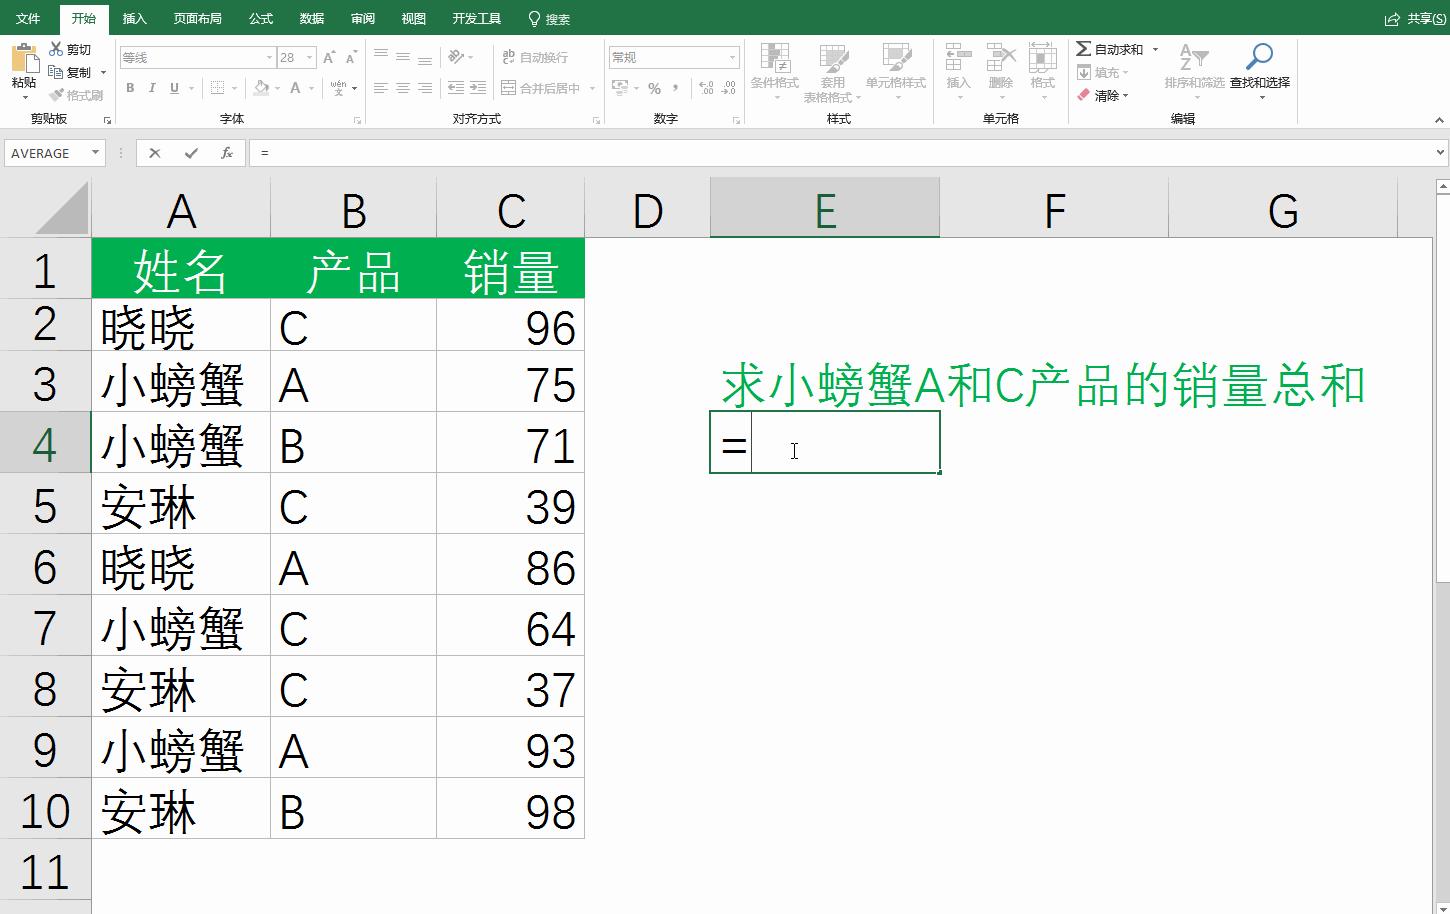Confirm formula entry with the checkmark

(191, 153)
